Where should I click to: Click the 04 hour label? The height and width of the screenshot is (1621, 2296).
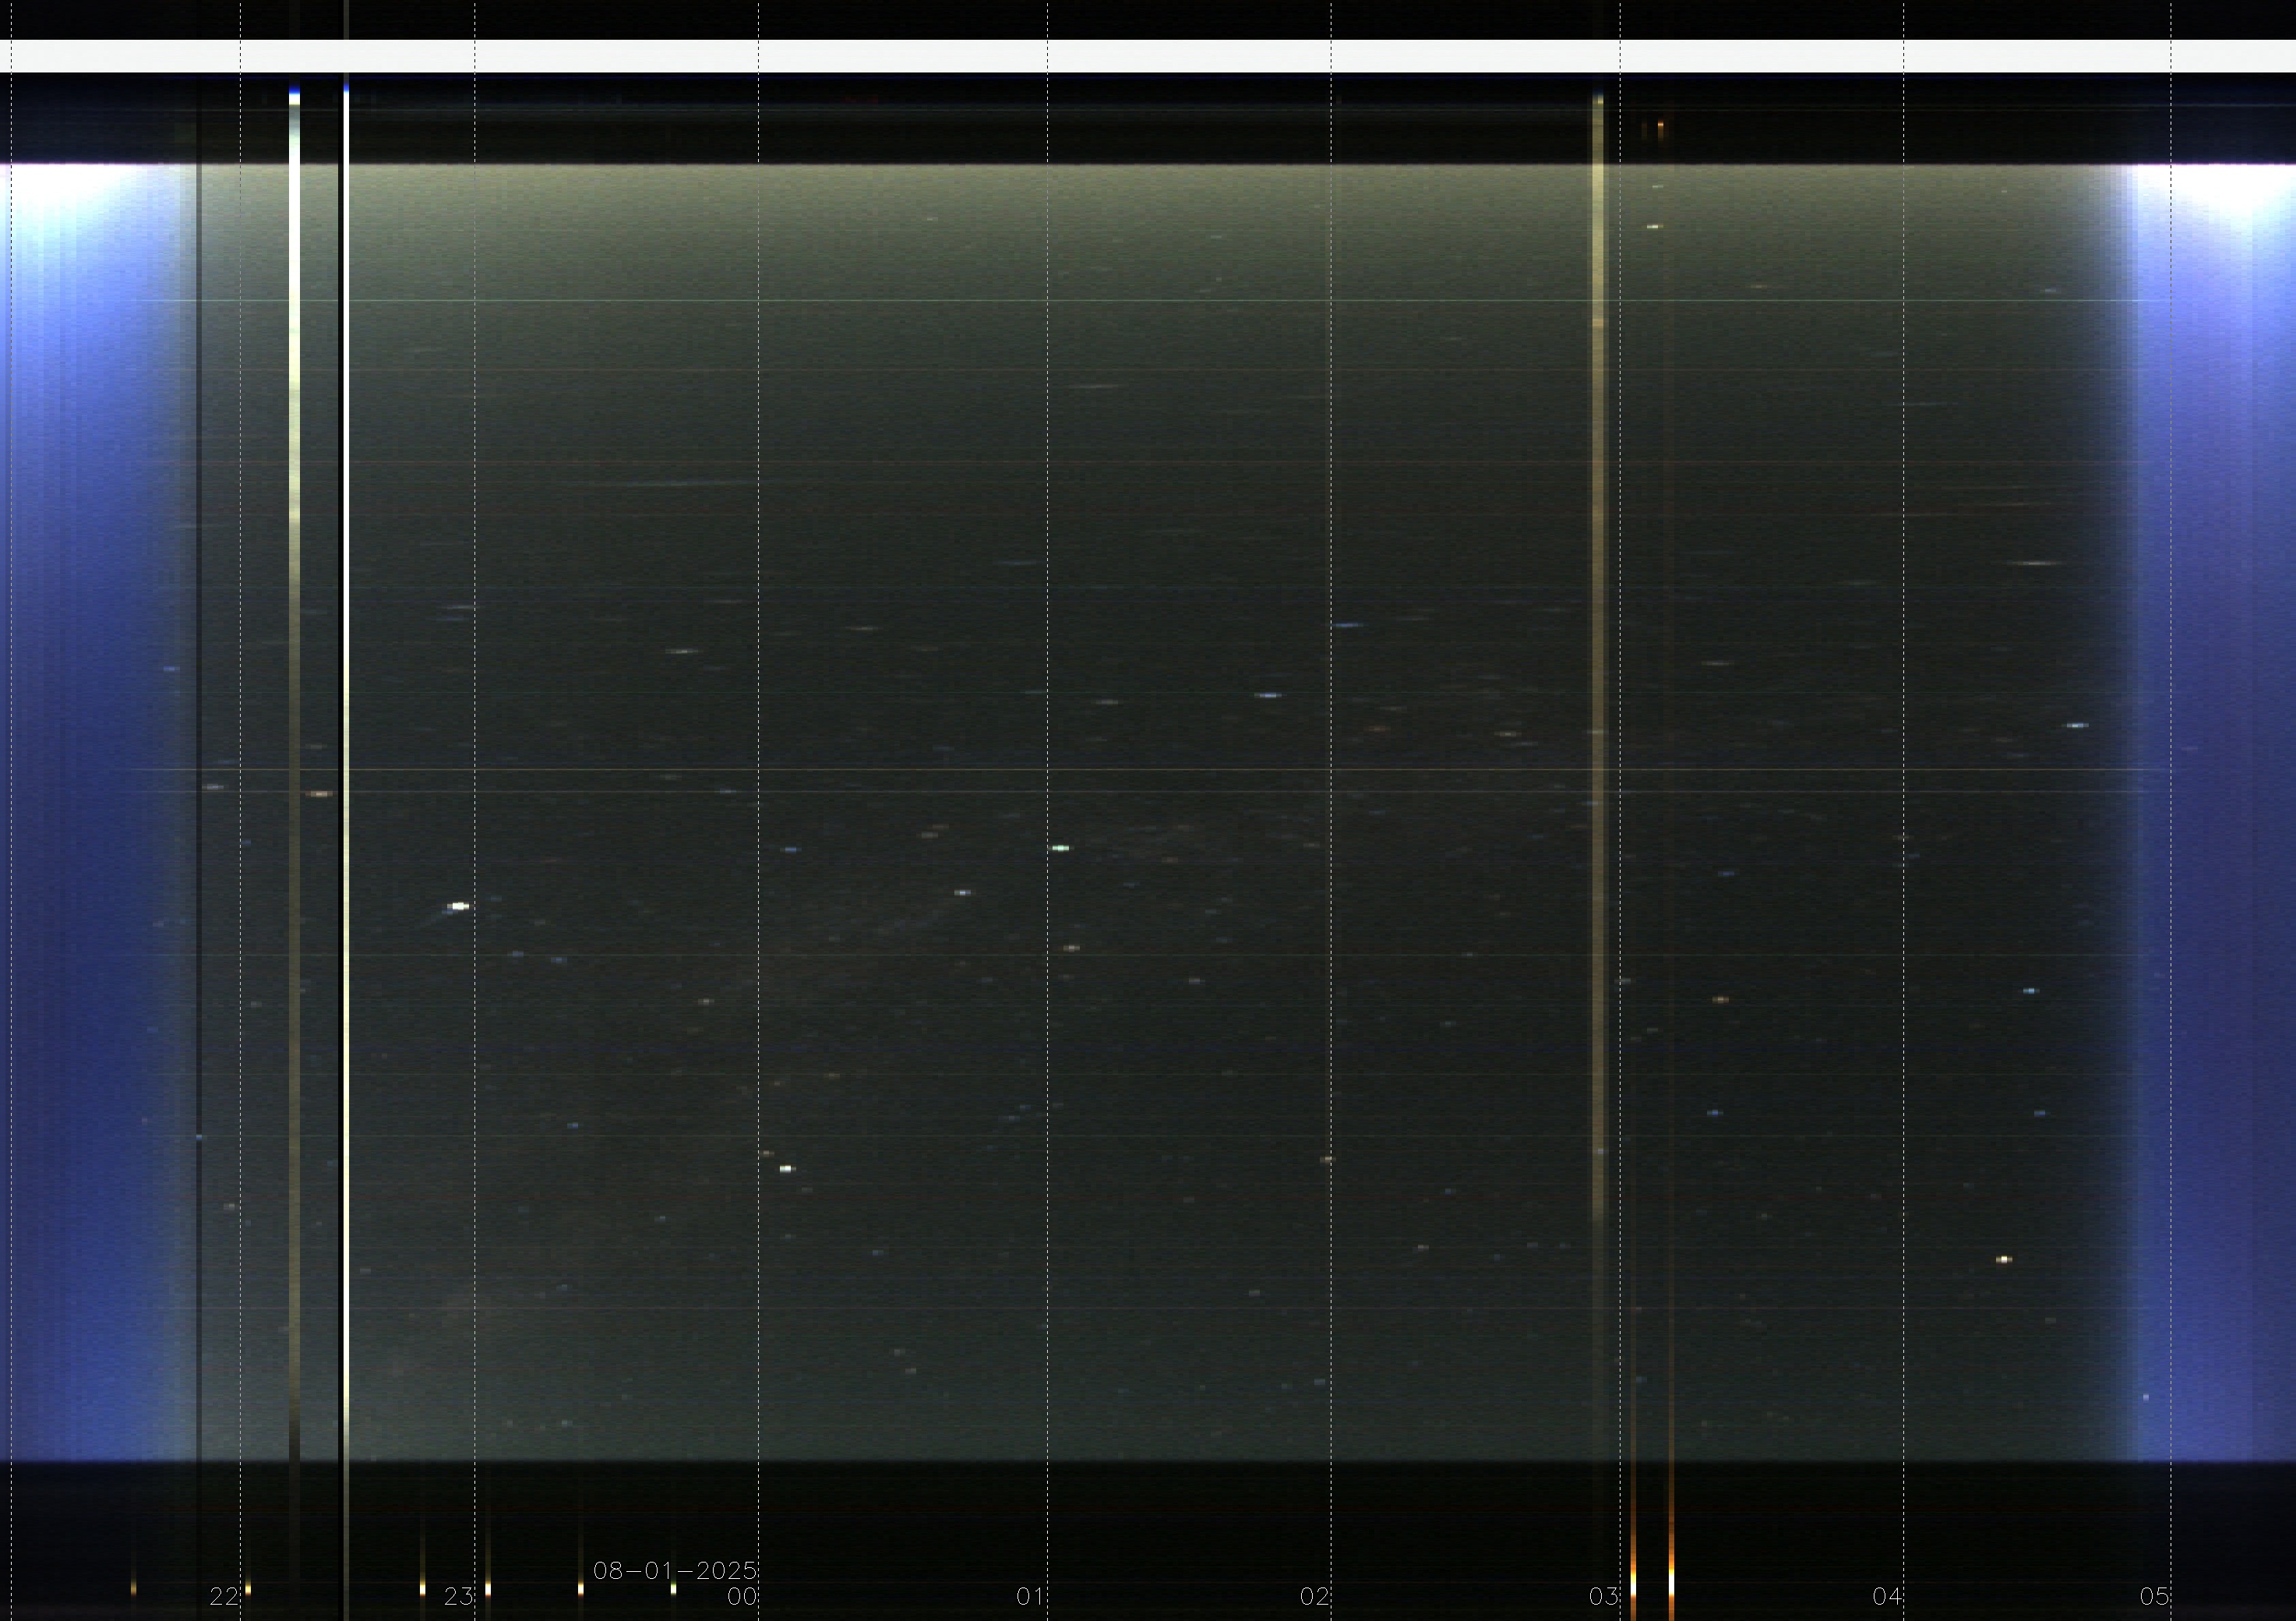[1886, 1597]
